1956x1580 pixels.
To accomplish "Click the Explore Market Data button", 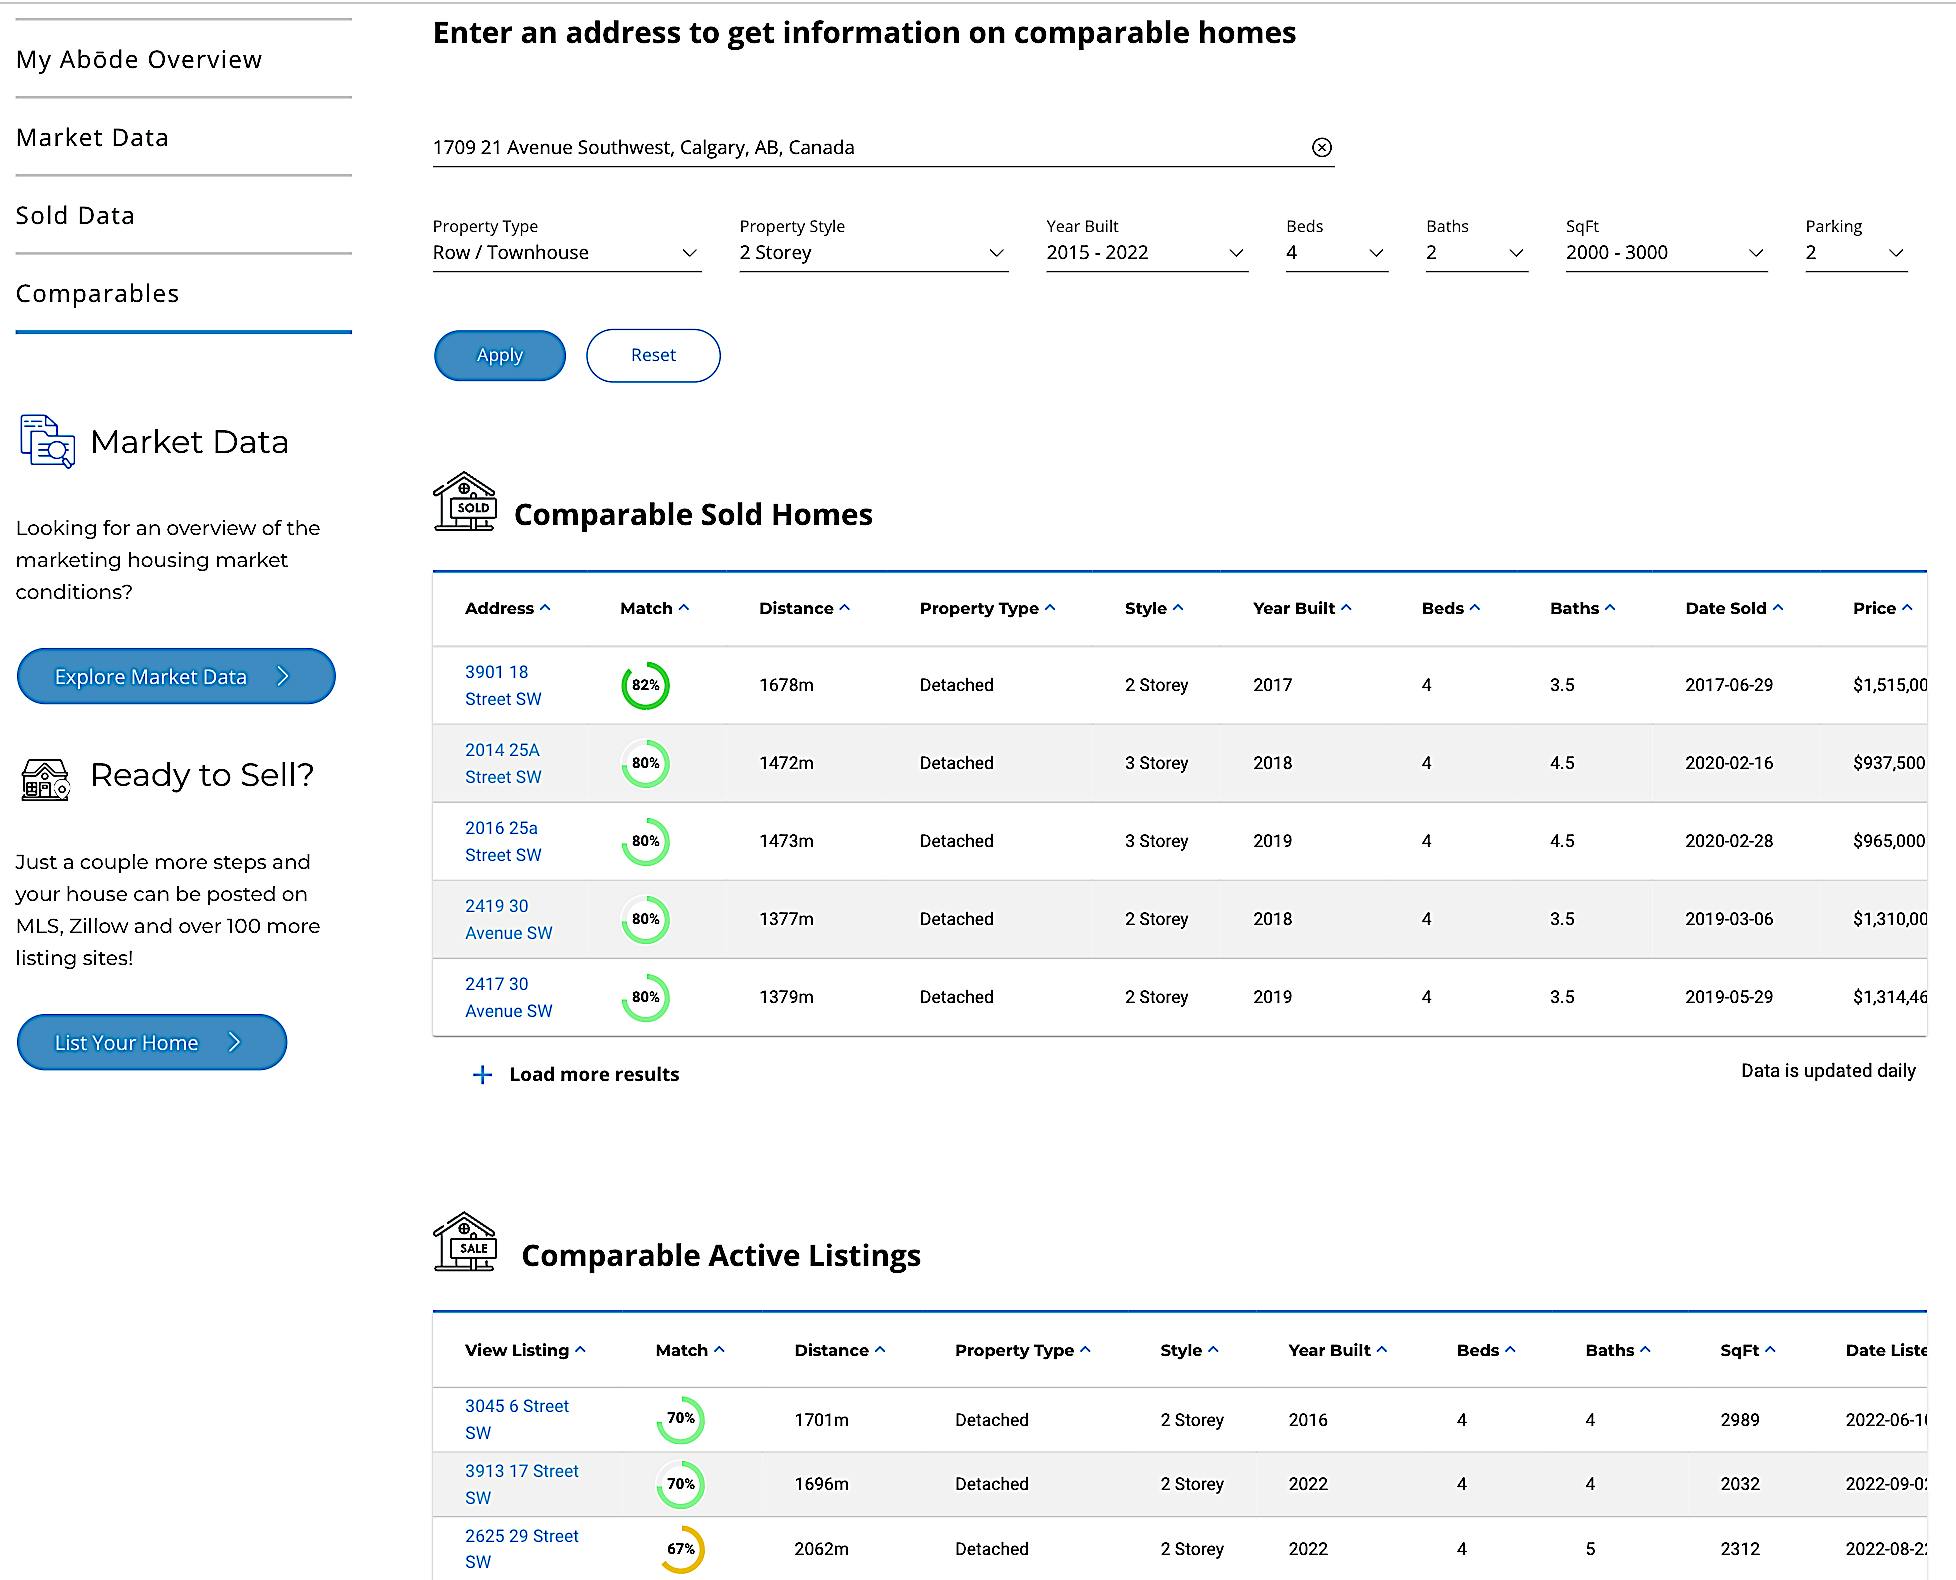I will pos(175,676).
